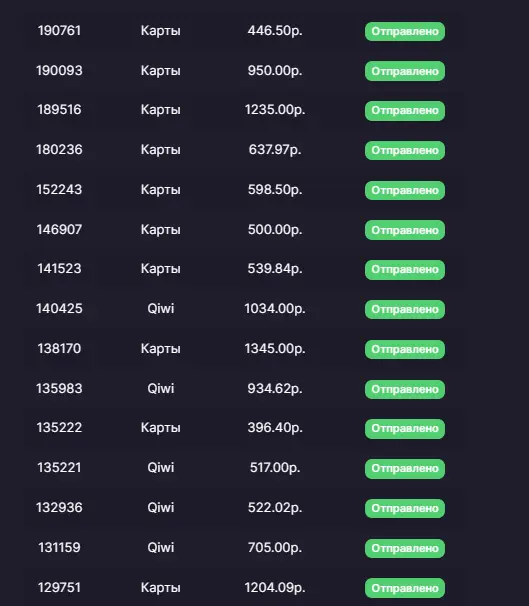Select the 517.00р. amount

[275, 468]
